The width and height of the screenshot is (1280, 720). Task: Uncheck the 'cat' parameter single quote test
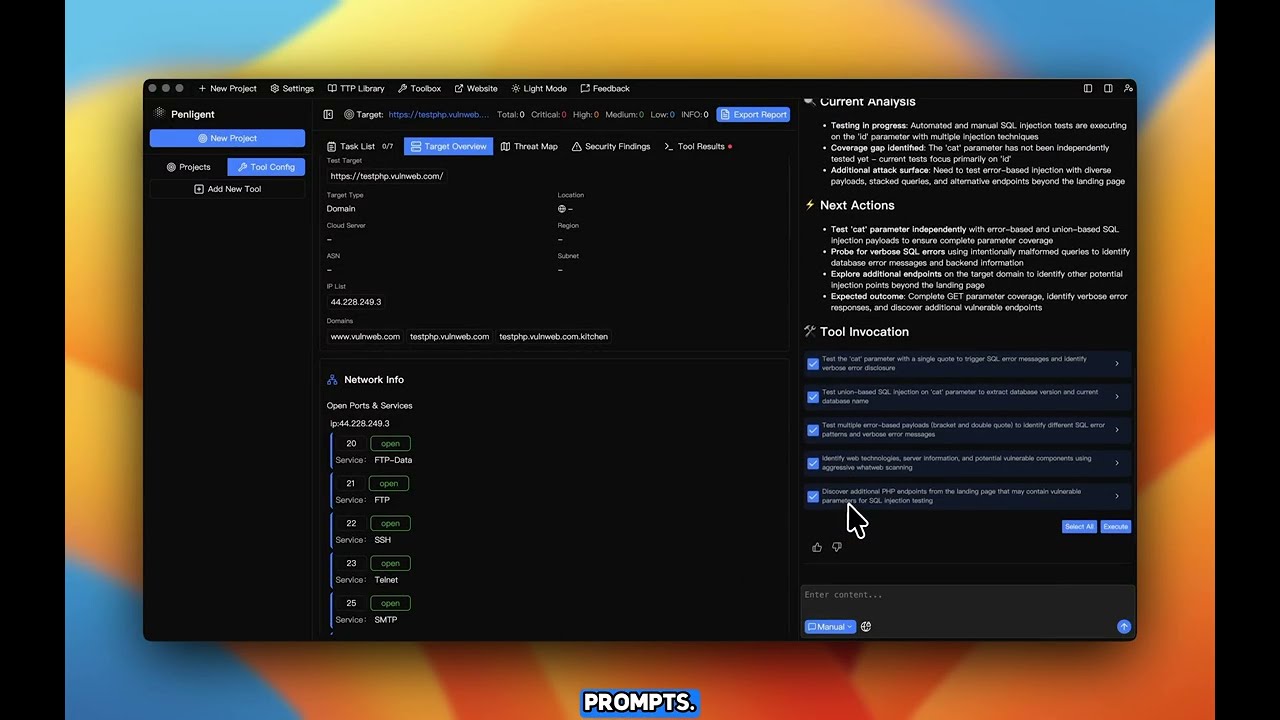pos(813,364)
